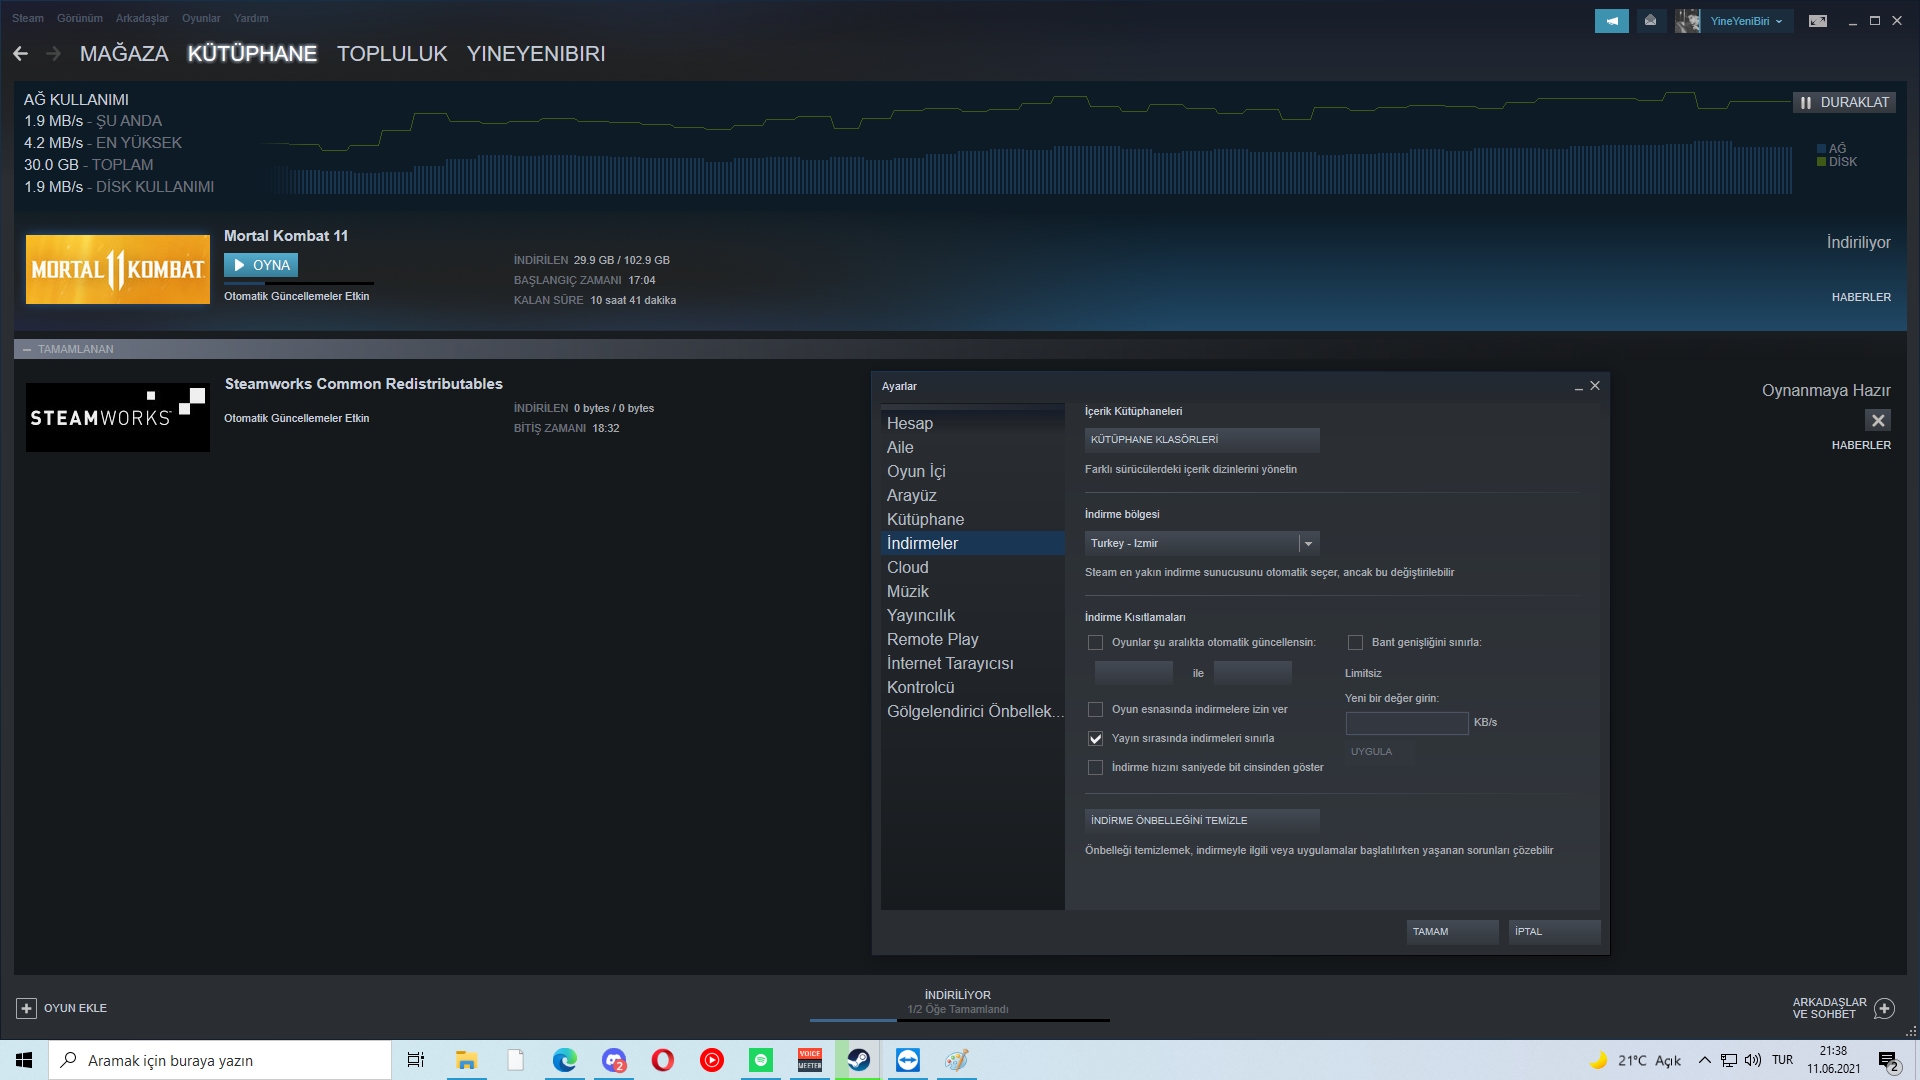
Task: Switch to Big Picture mode icon
Action: coord(1818,21)
